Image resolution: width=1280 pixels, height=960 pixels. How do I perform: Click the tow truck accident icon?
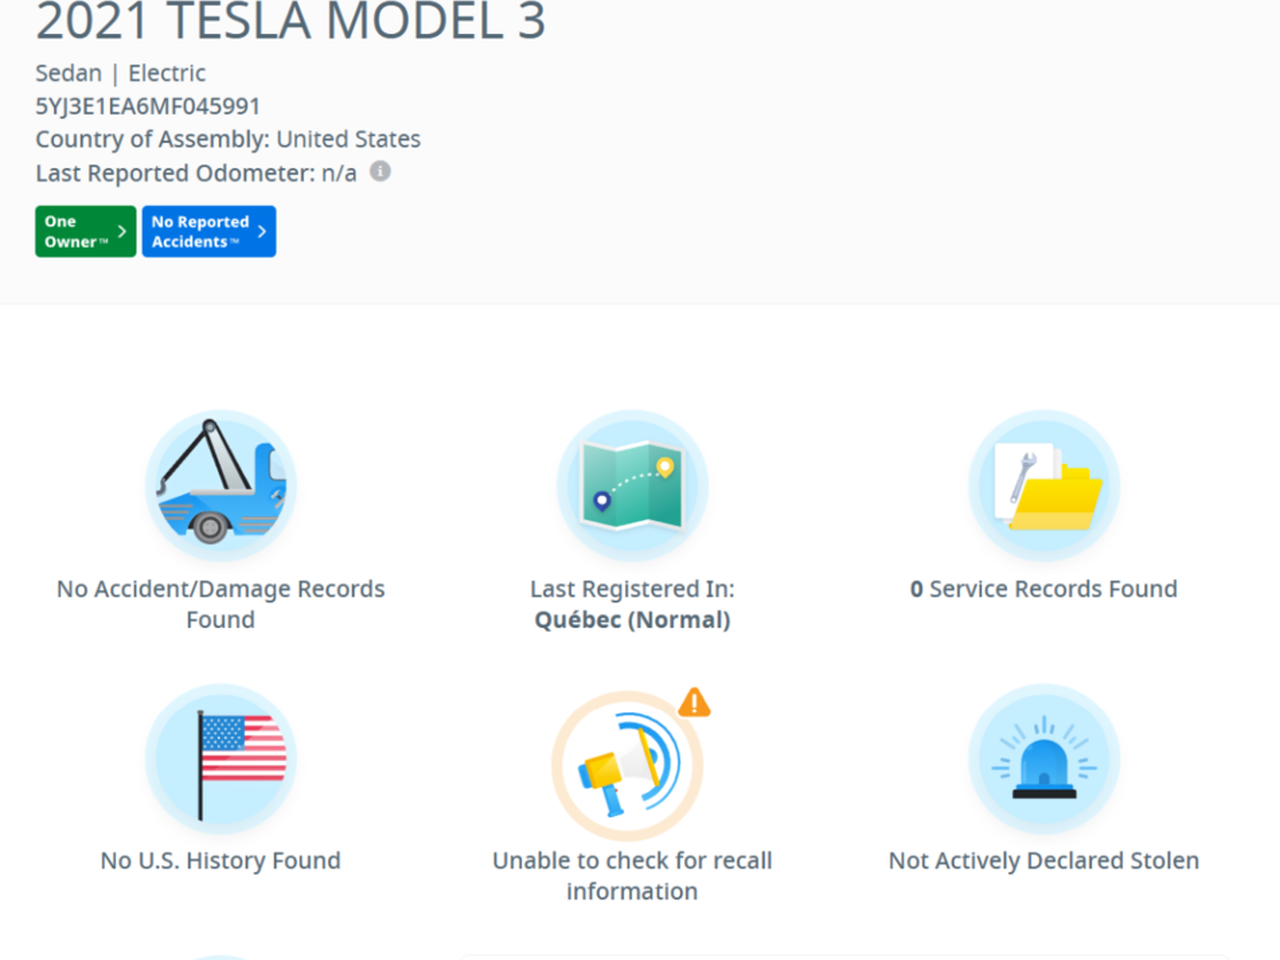[221, 486]
